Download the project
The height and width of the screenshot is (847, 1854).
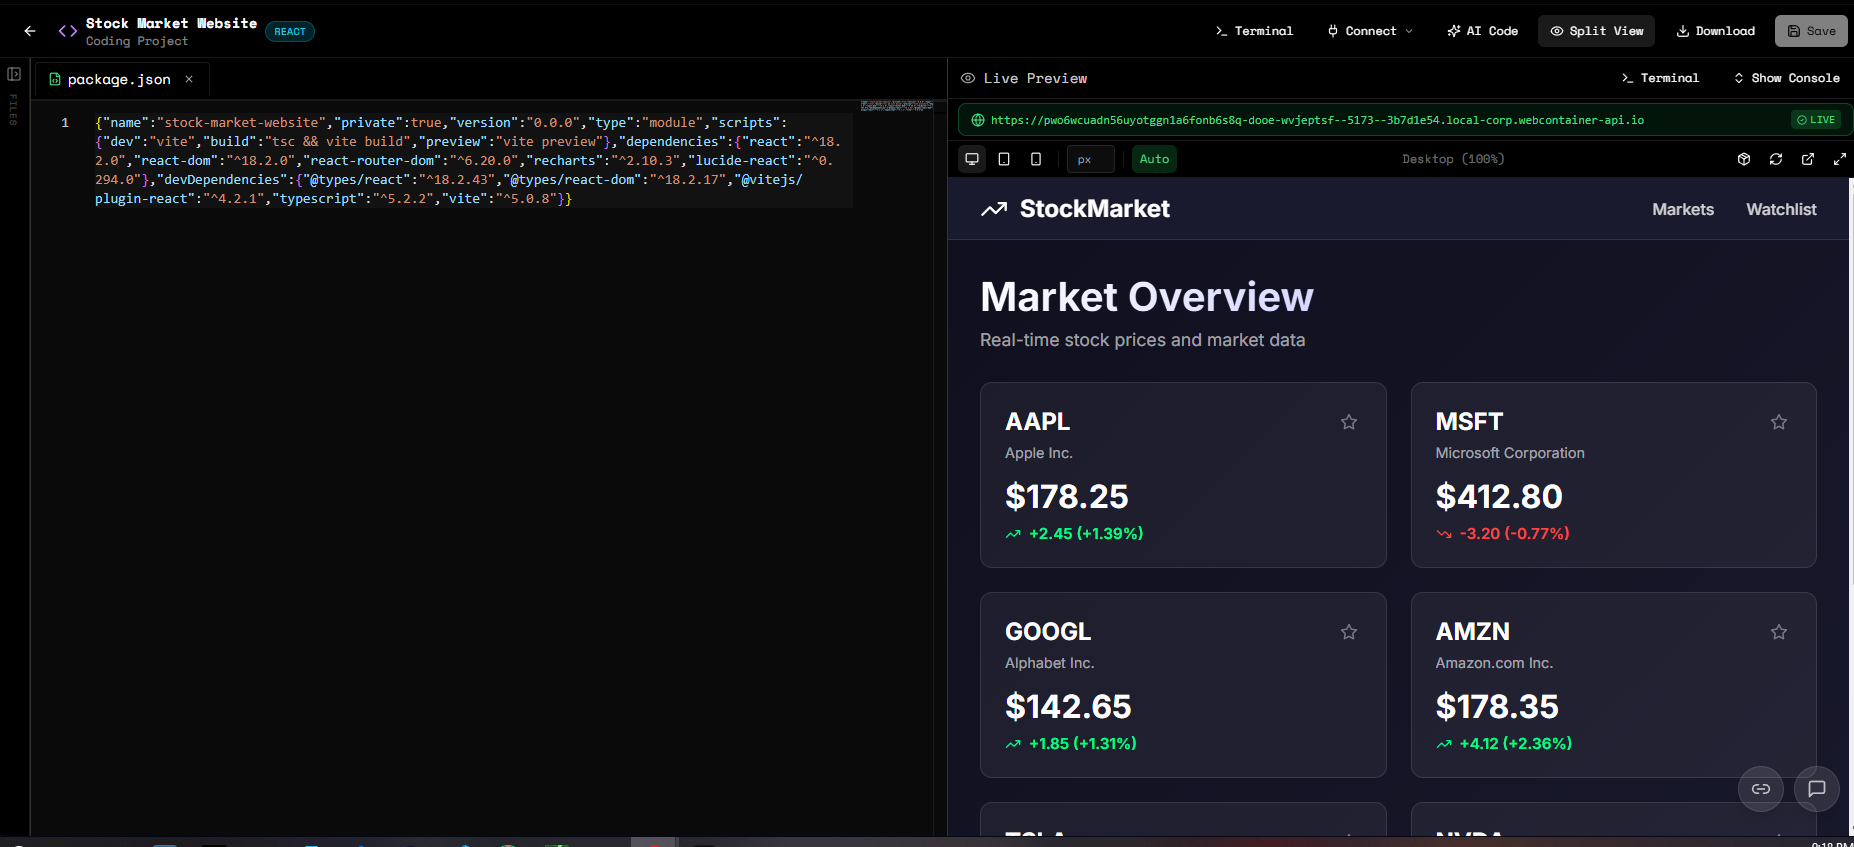click(x=1716, y=31)
